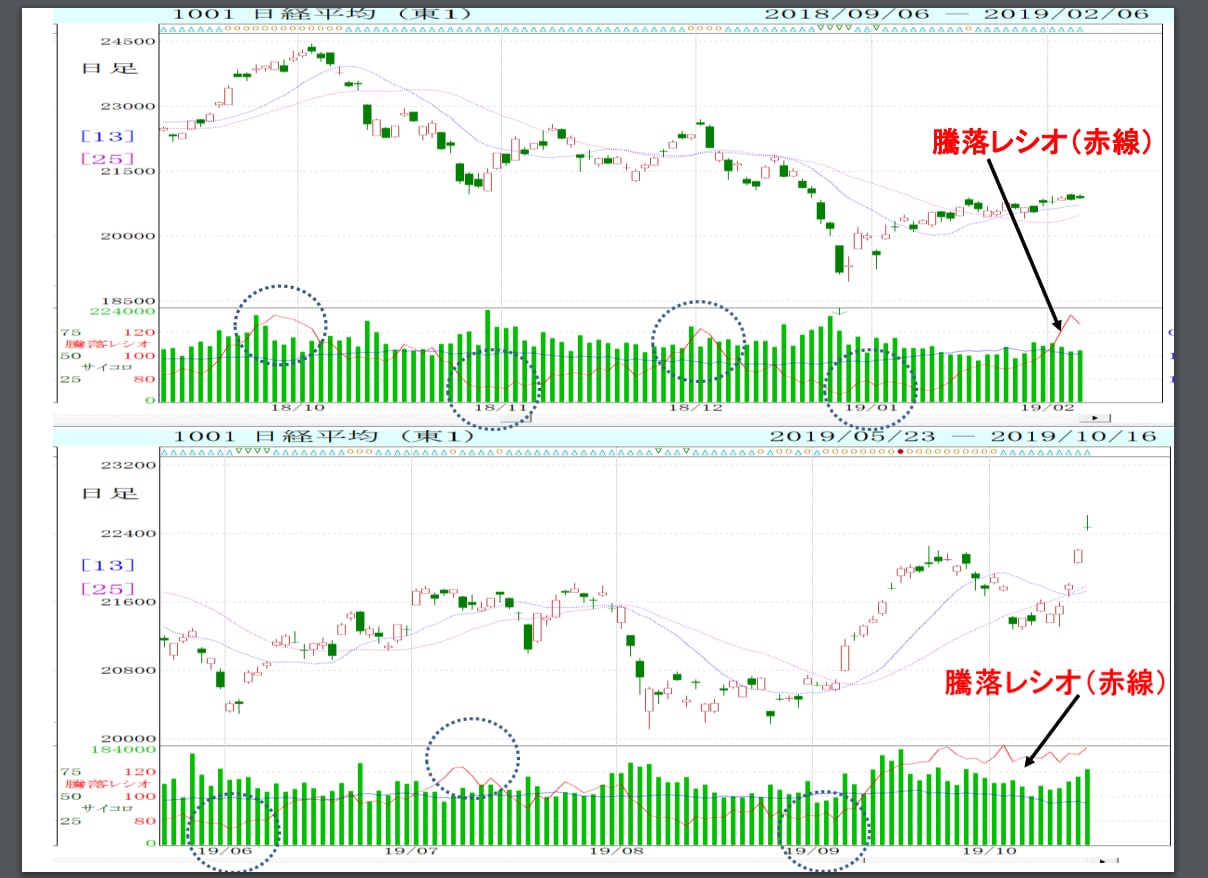
Task: Click the "18/12" month label on the time axis
Action: (x=696, y=408)
